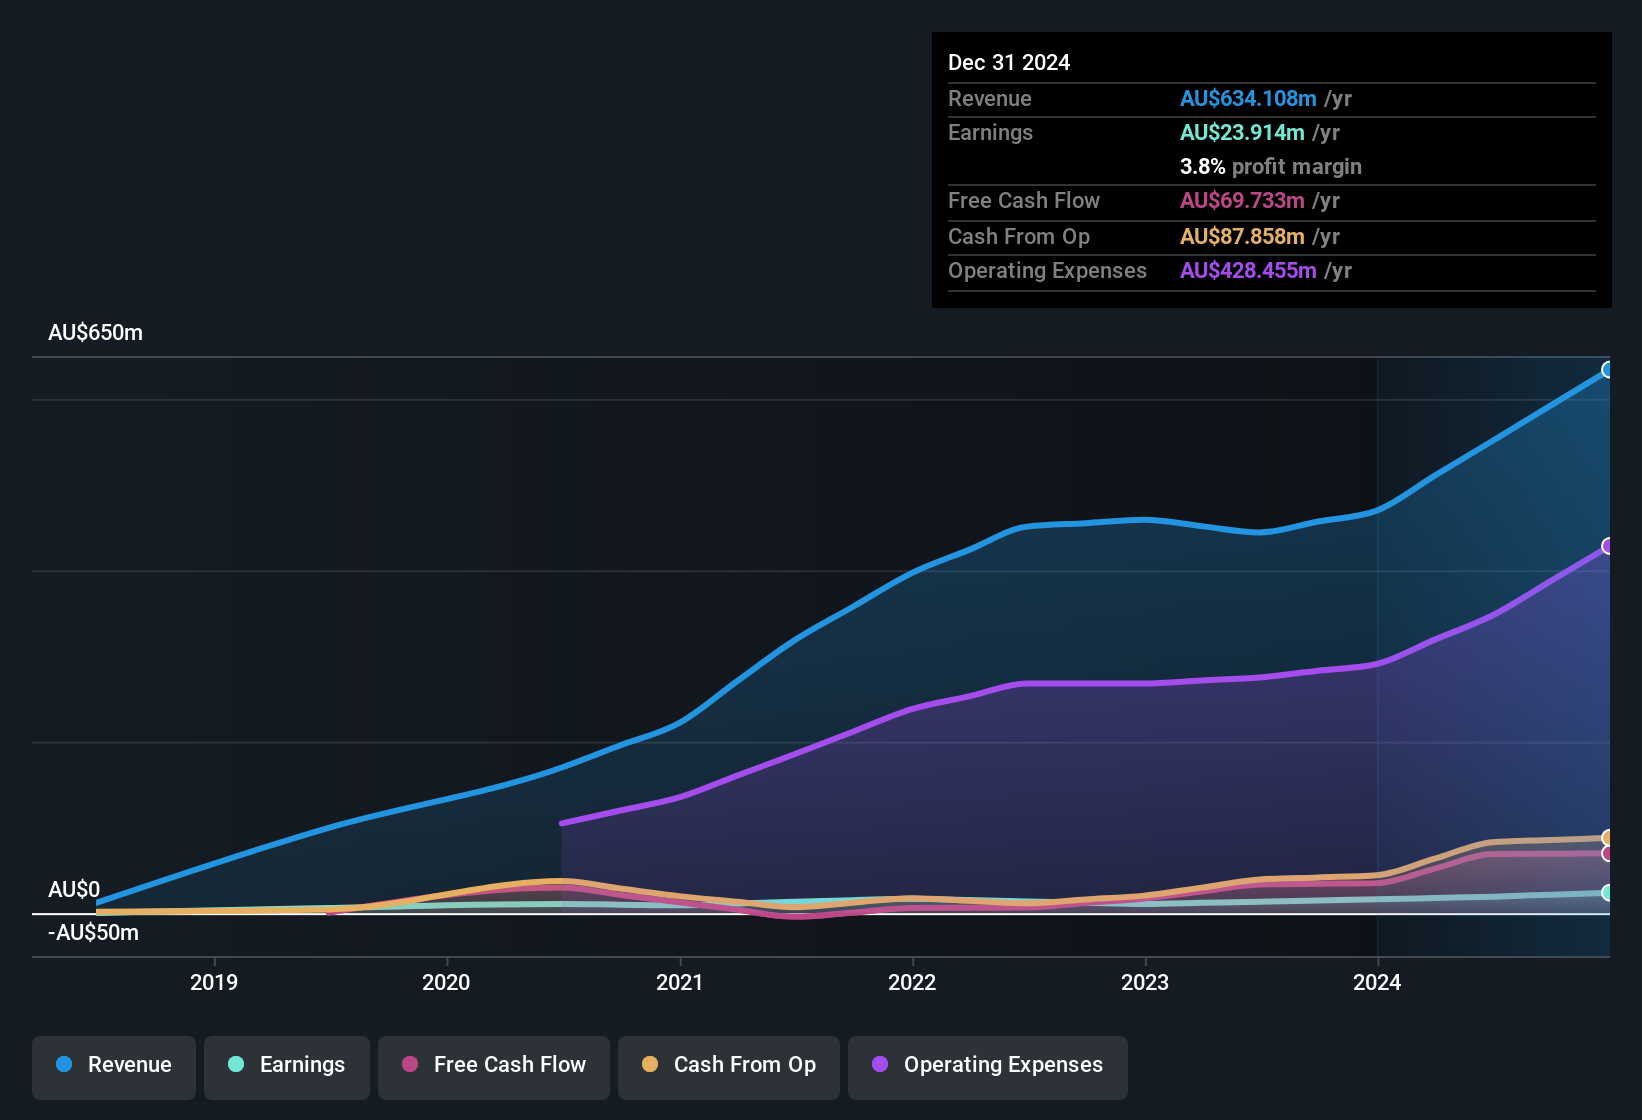This screenshot has width=1642, height=1120.
Task: Click the pink Free Cash Flow legend dot
Action: pyautogui.click(x=408, y=1065)
